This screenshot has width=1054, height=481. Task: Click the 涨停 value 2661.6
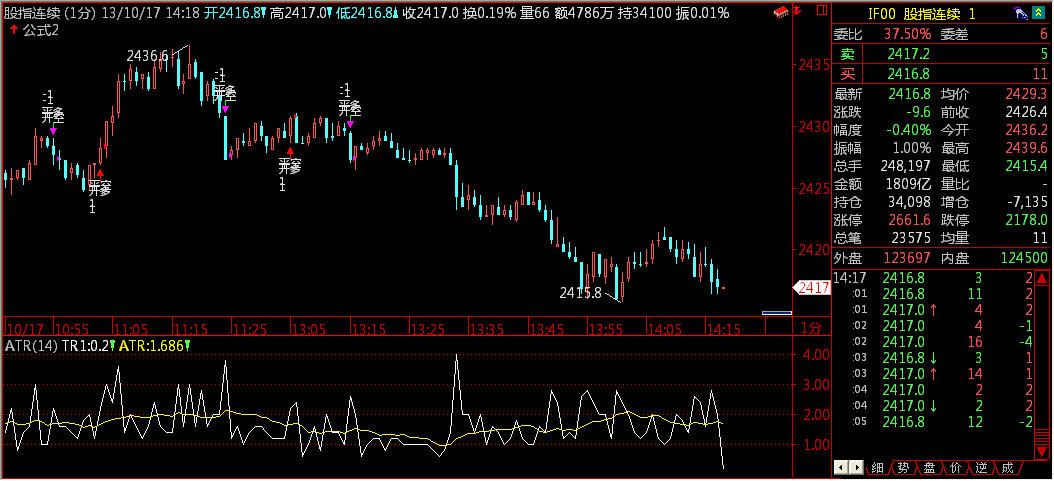909,220
